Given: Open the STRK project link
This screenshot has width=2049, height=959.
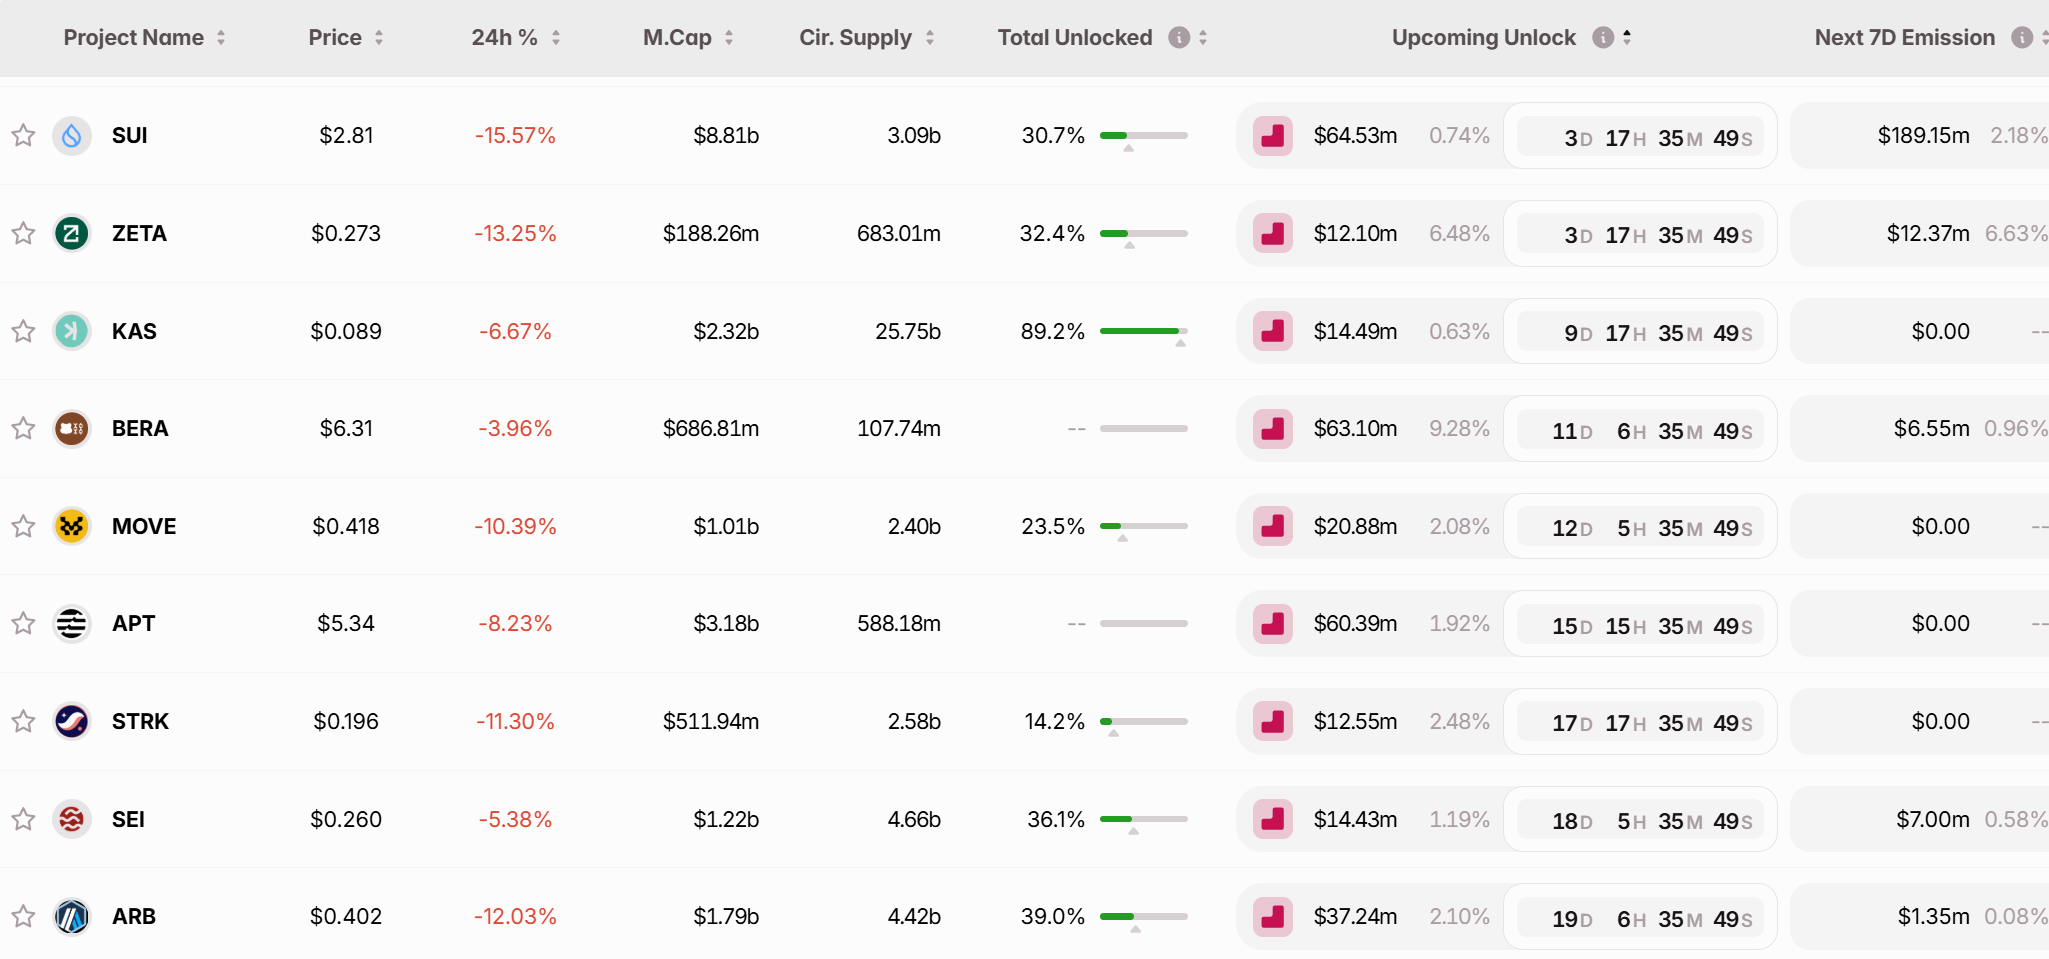Looking at the screenshot, I should 140,721.
